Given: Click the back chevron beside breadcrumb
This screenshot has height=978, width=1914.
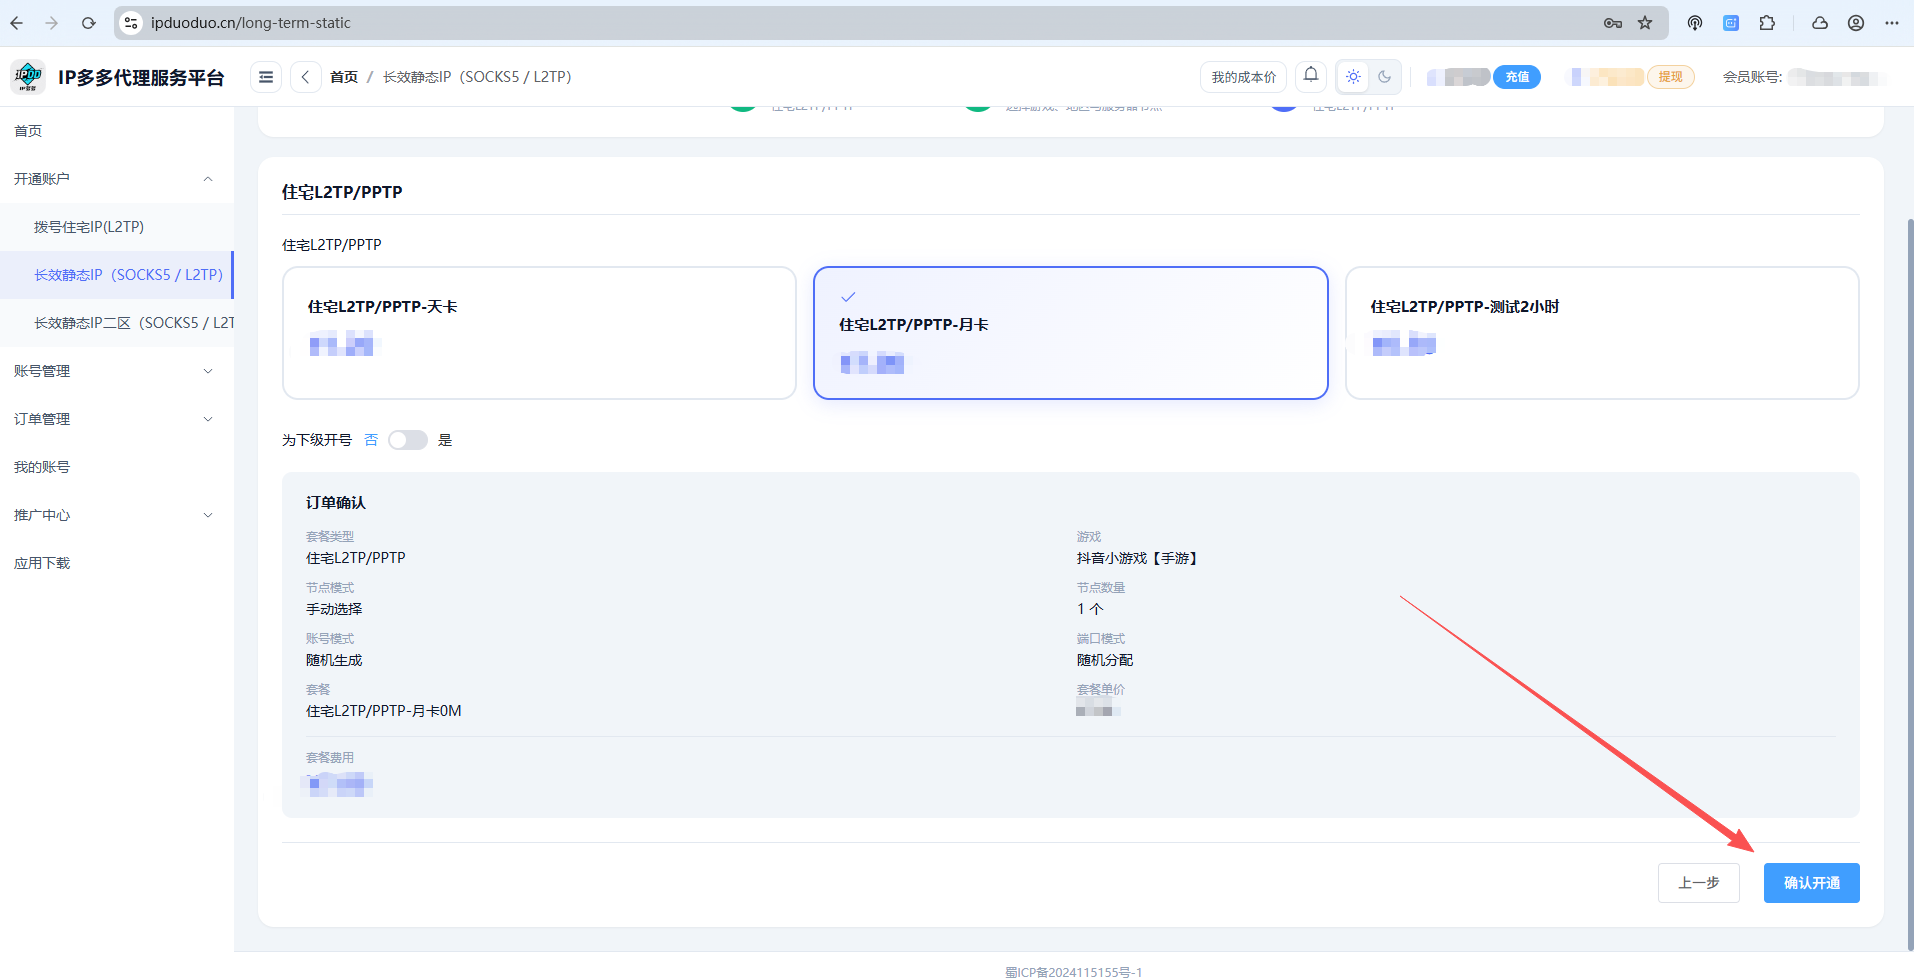Looking at the screenshot, I should tap(306, 77).
